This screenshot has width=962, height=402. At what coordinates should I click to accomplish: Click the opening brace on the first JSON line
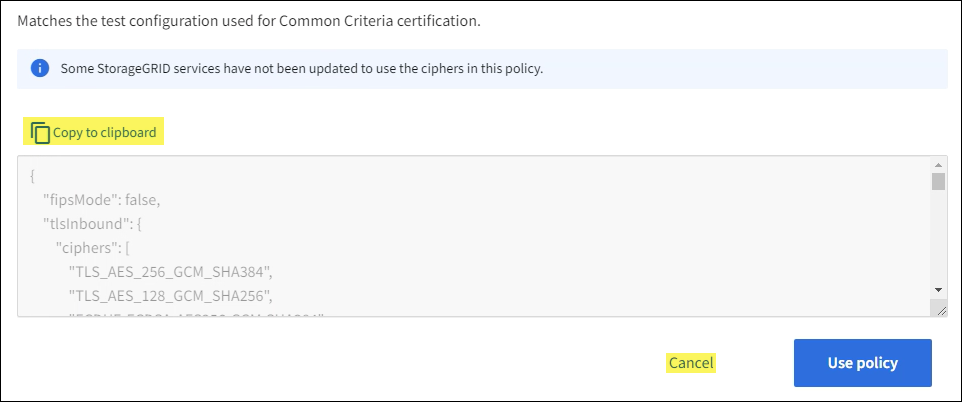33,176
